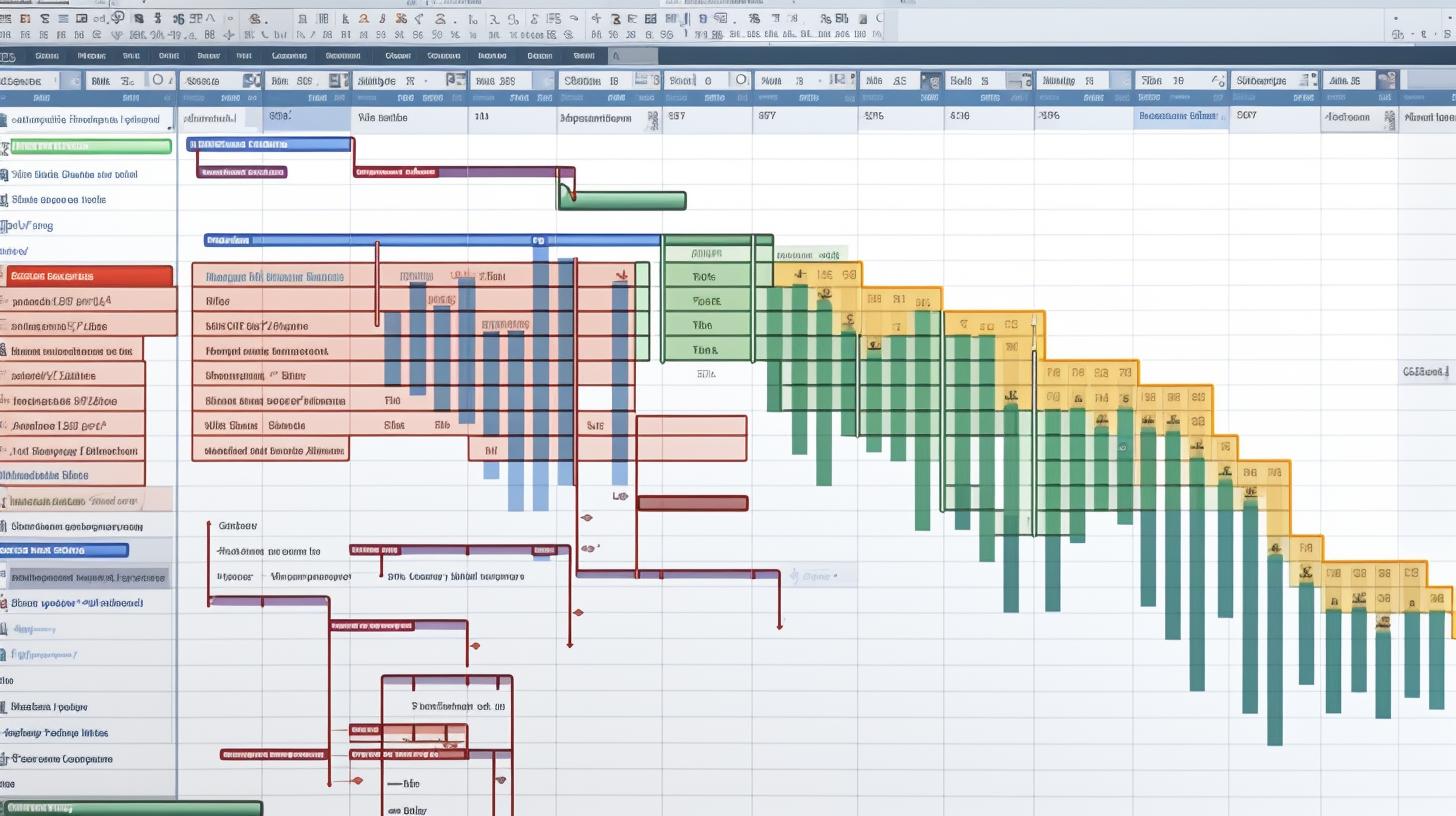Click the long blue summary bar in the chart
1456x816 pixels.
click(x=432, y=240)
